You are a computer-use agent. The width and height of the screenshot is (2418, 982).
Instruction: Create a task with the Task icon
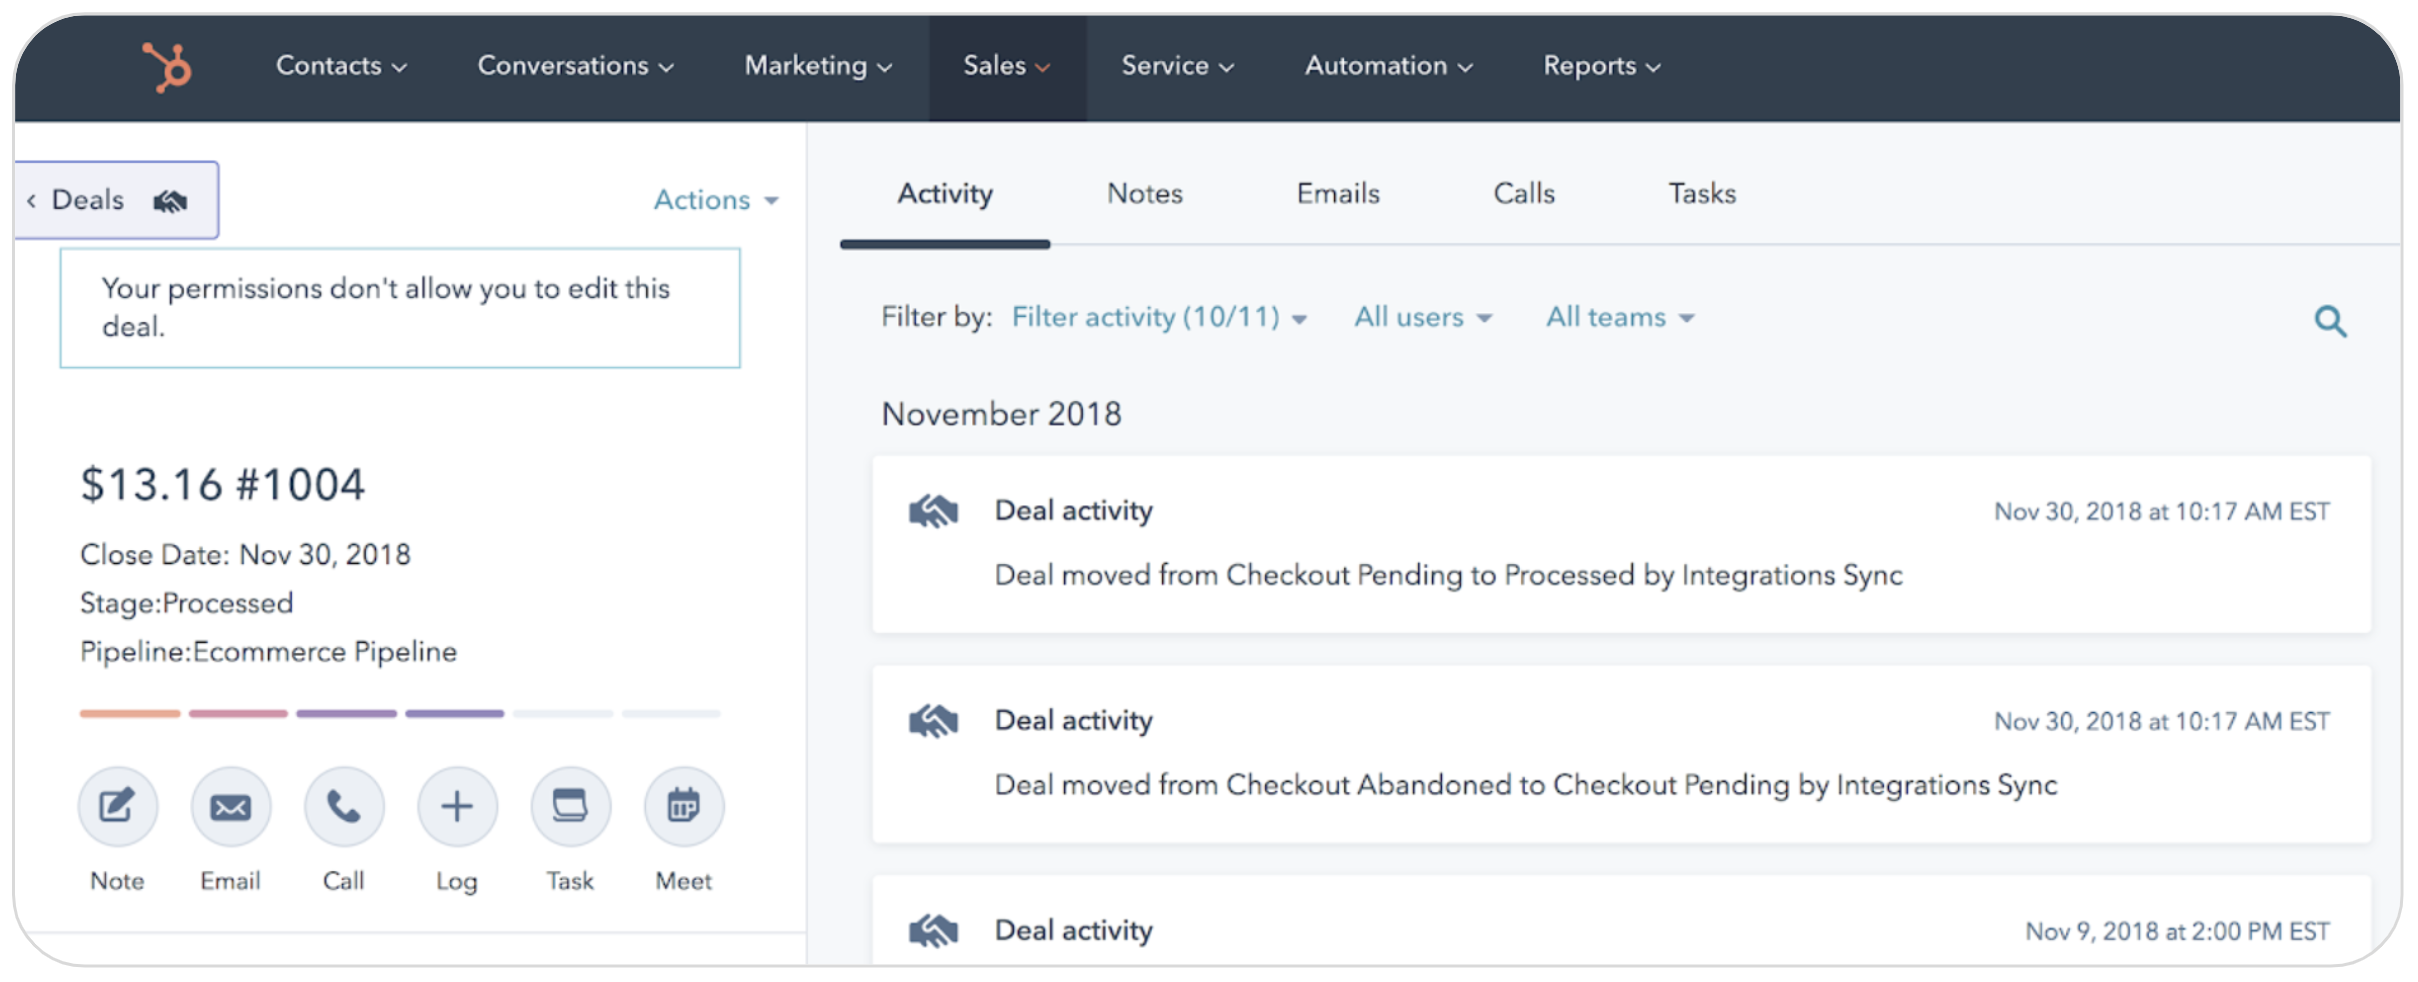[x=570, y=806]
